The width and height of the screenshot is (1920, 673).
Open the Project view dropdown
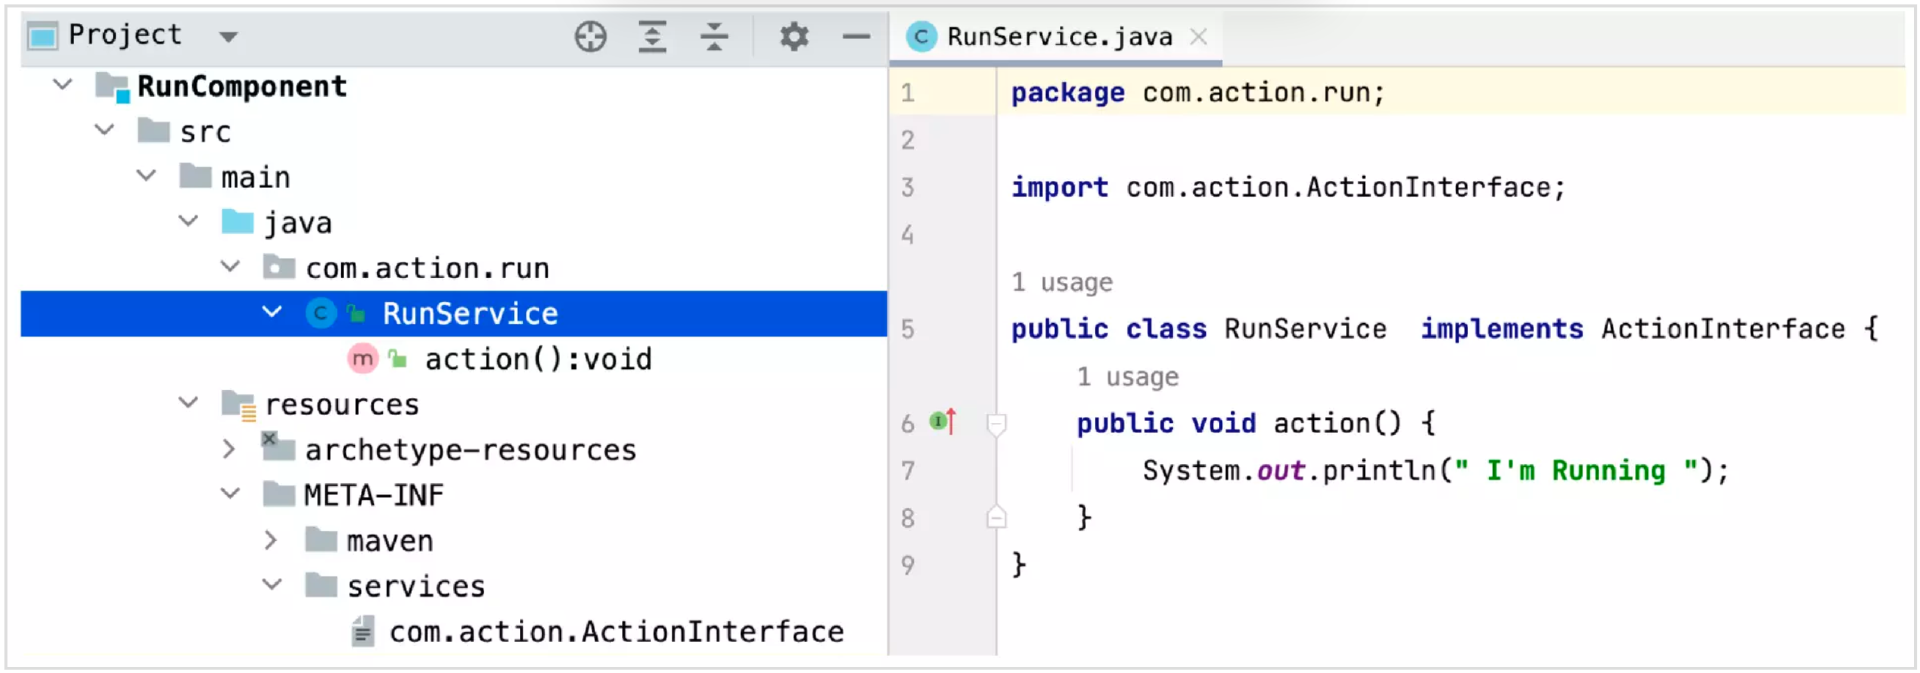[229, 37]
